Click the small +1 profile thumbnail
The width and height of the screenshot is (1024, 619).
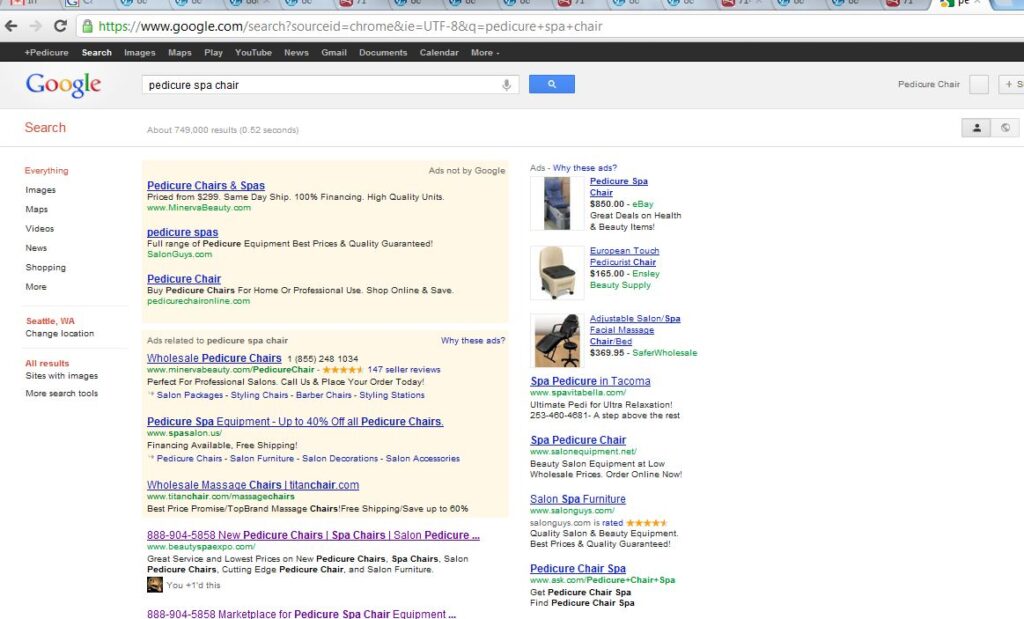click(x=155, y=585)
